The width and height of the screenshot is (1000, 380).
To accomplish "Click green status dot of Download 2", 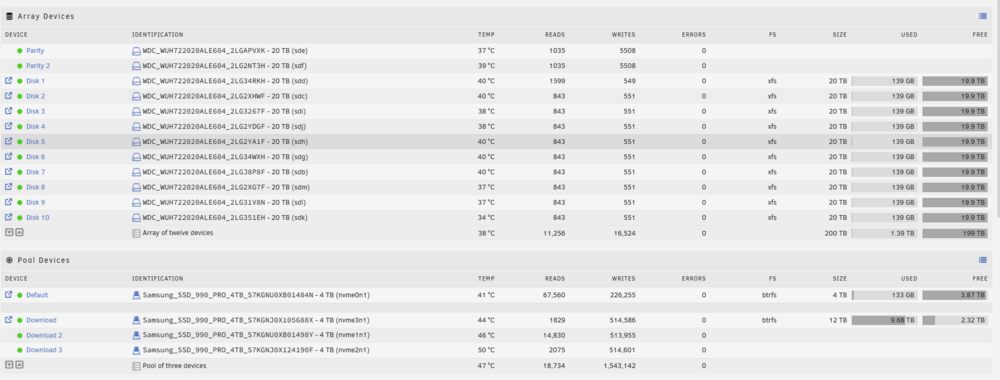I will pos(20,335).
